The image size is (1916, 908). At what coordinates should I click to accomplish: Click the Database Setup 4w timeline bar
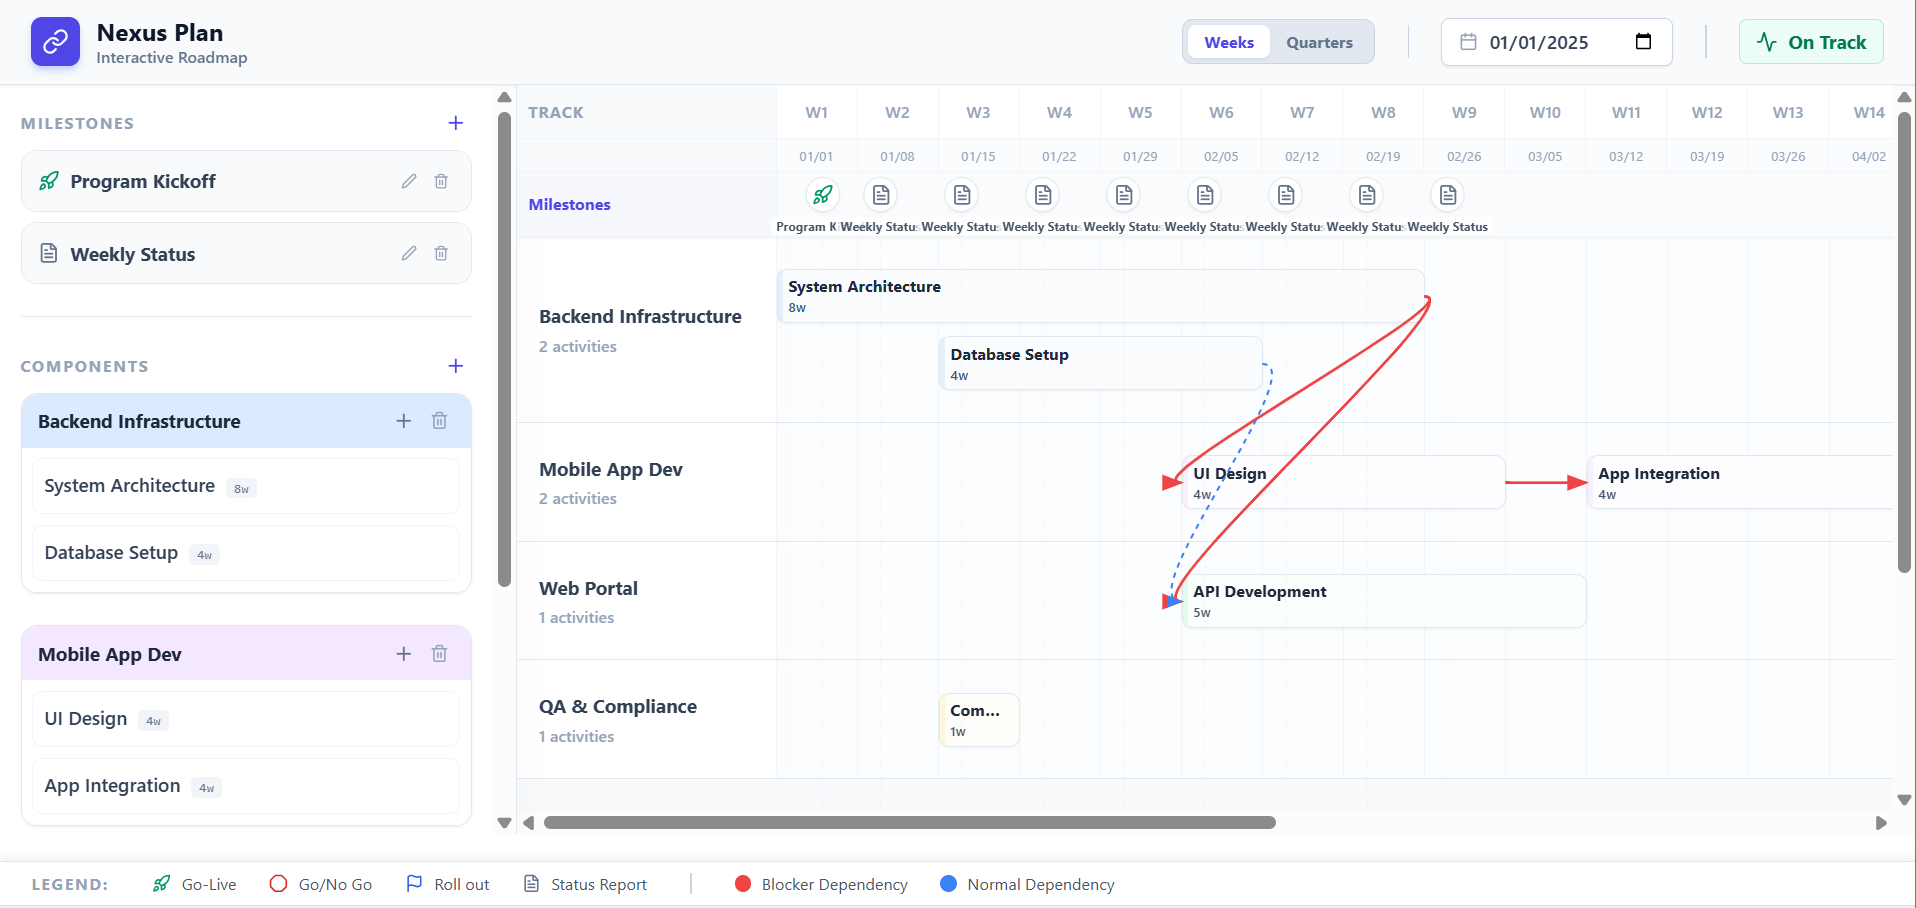click(x=1101, y=363)
